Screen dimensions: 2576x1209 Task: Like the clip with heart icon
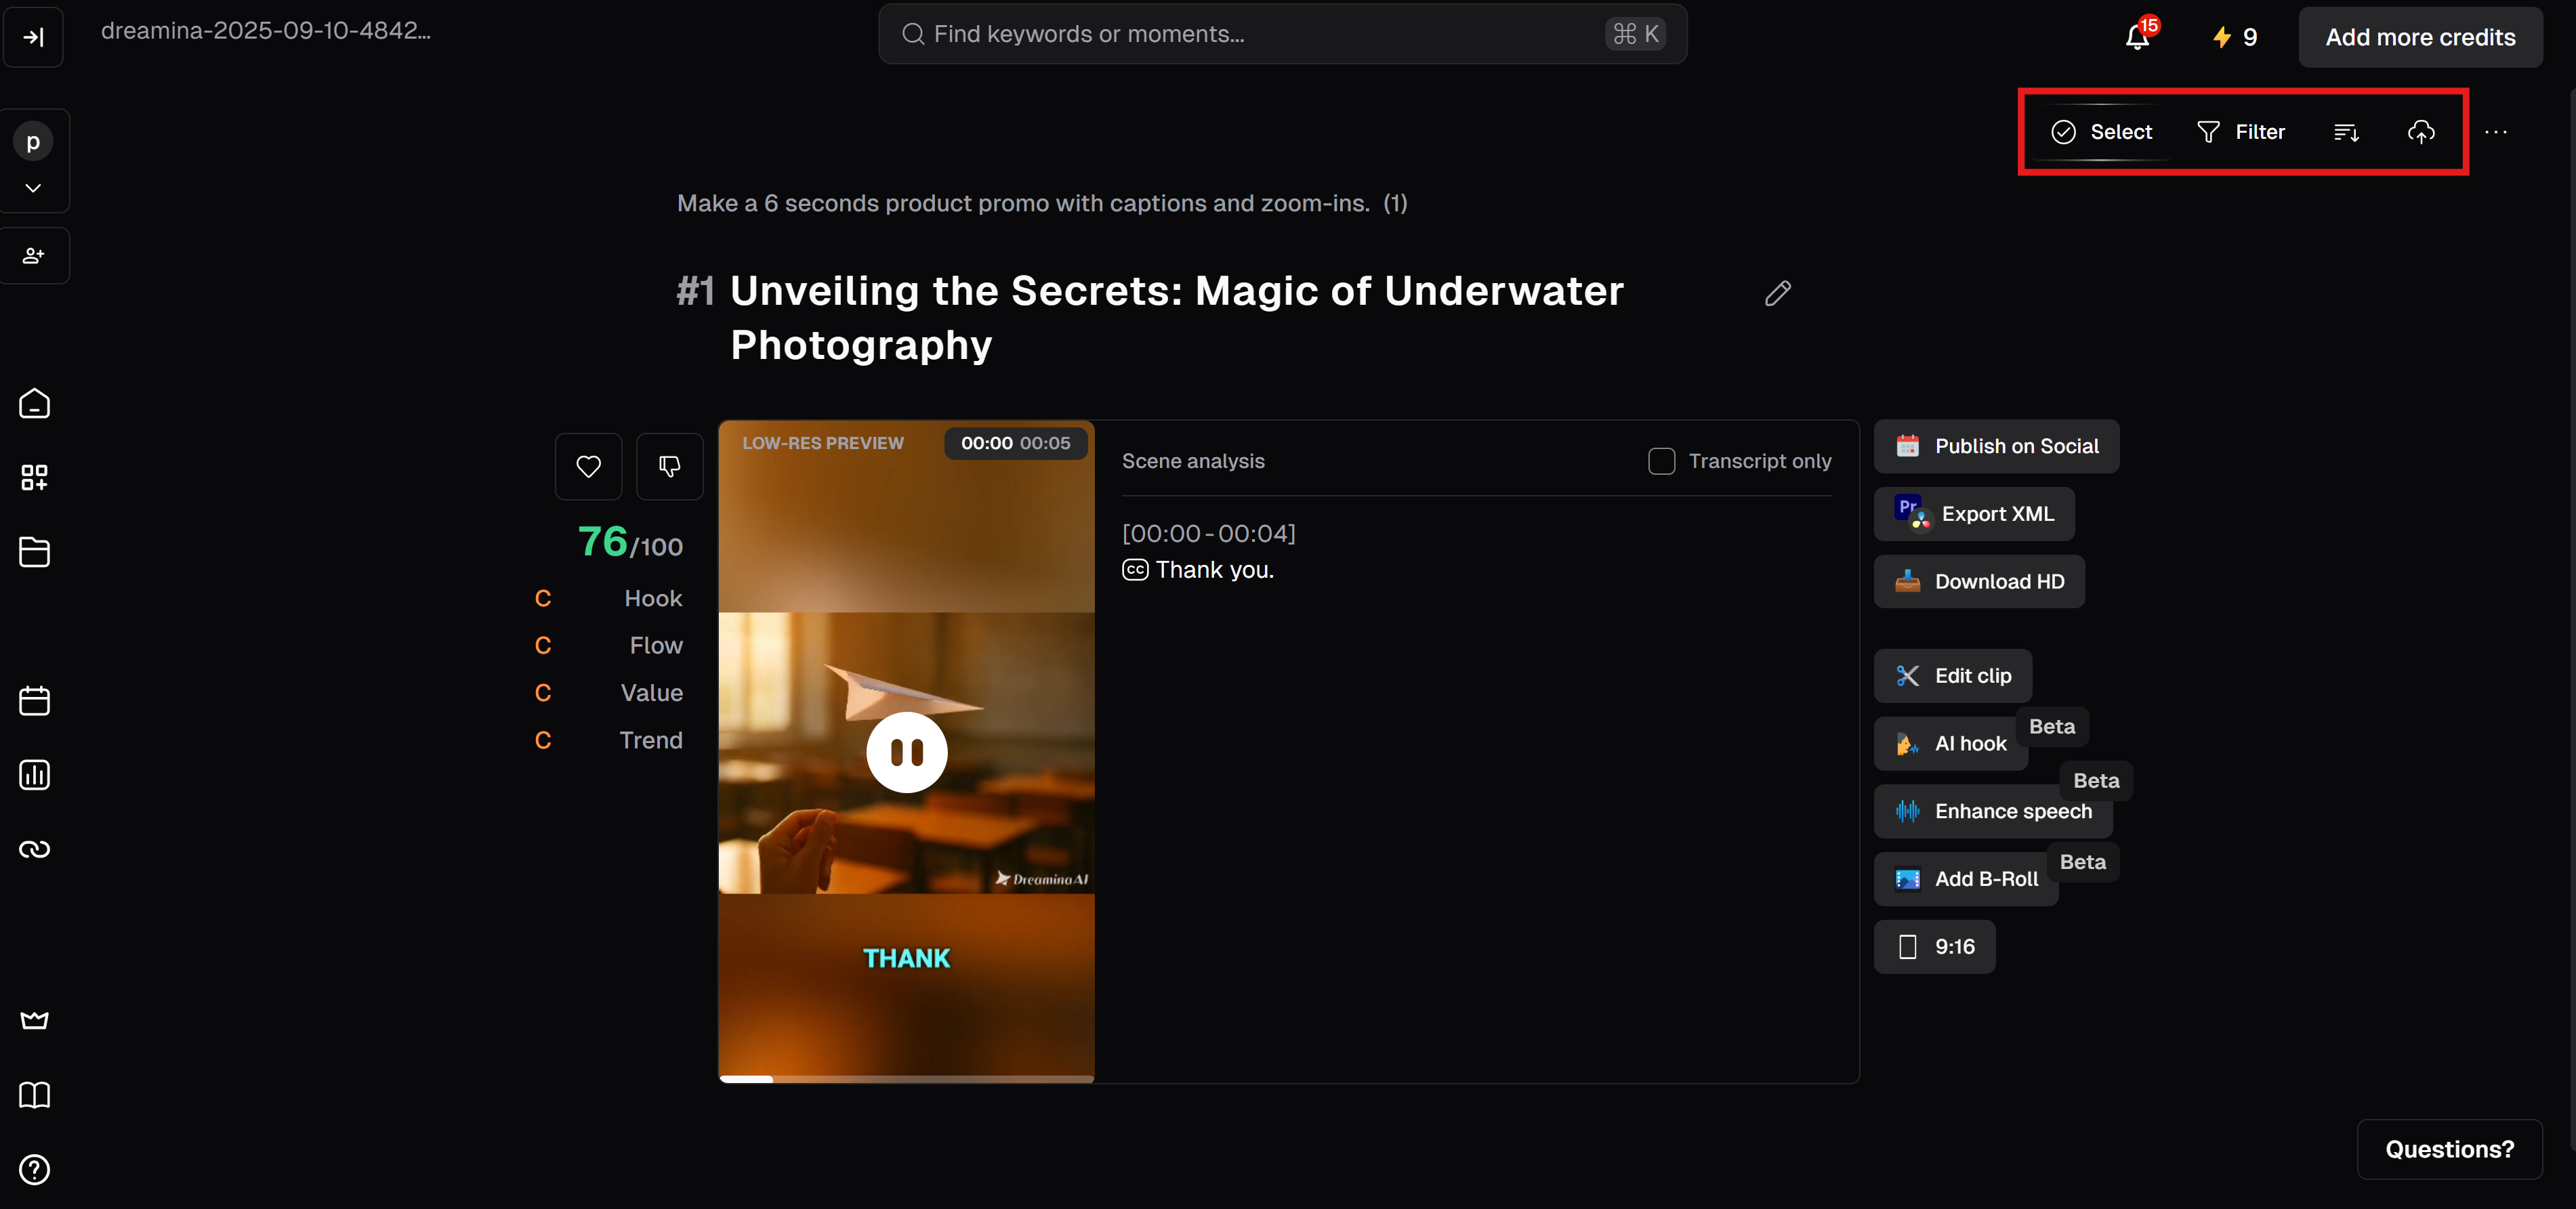point(588,466)
